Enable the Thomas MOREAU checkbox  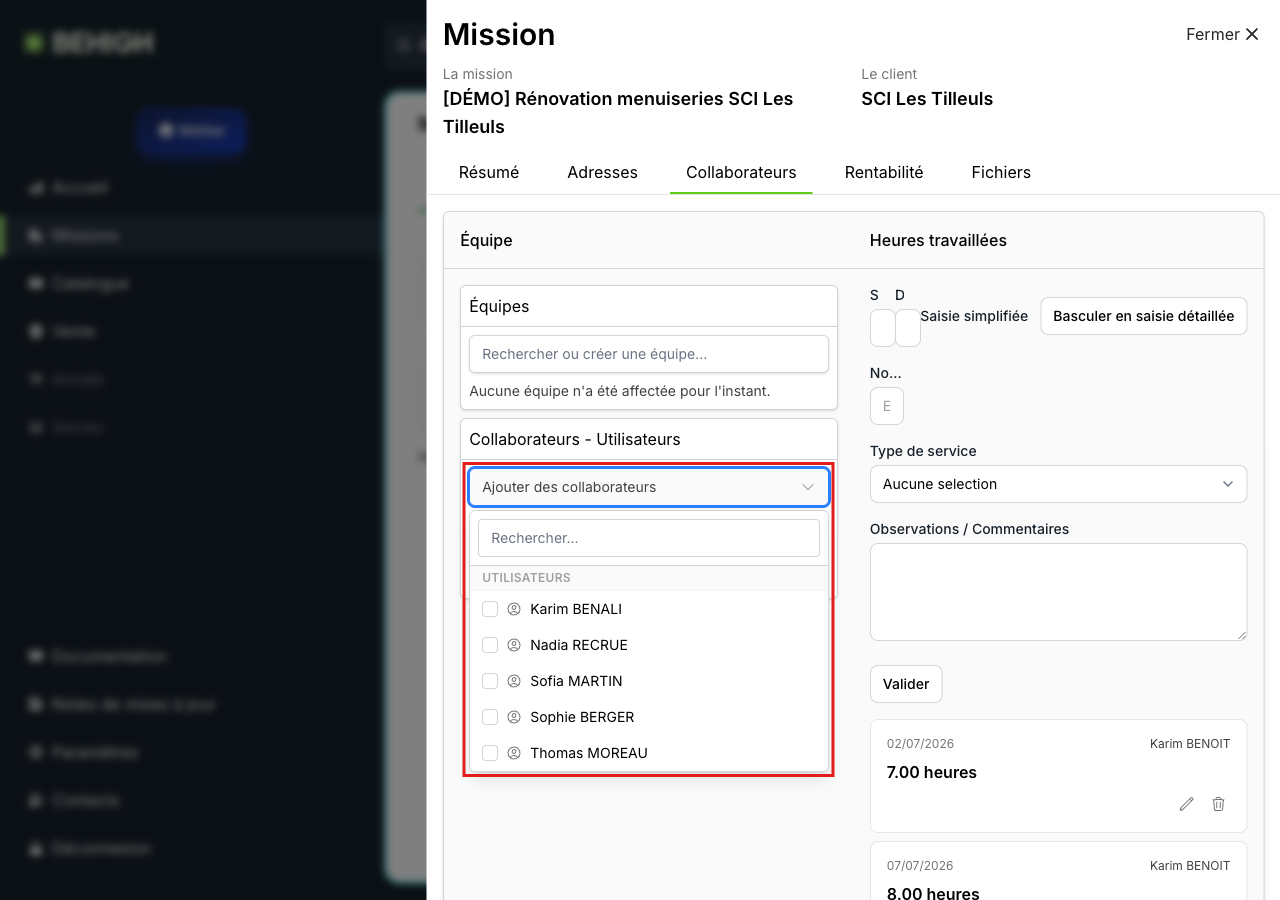click(x=490, y=753)
